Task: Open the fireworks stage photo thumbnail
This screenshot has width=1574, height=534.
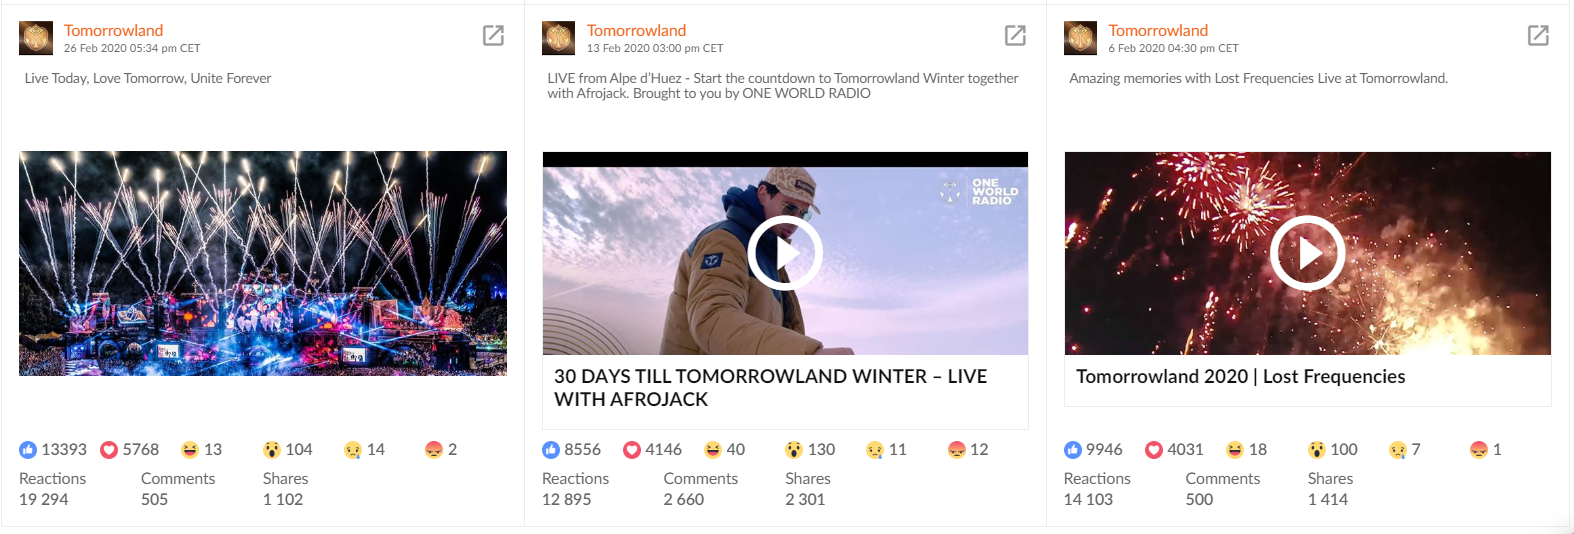Action: click(263, 264)
